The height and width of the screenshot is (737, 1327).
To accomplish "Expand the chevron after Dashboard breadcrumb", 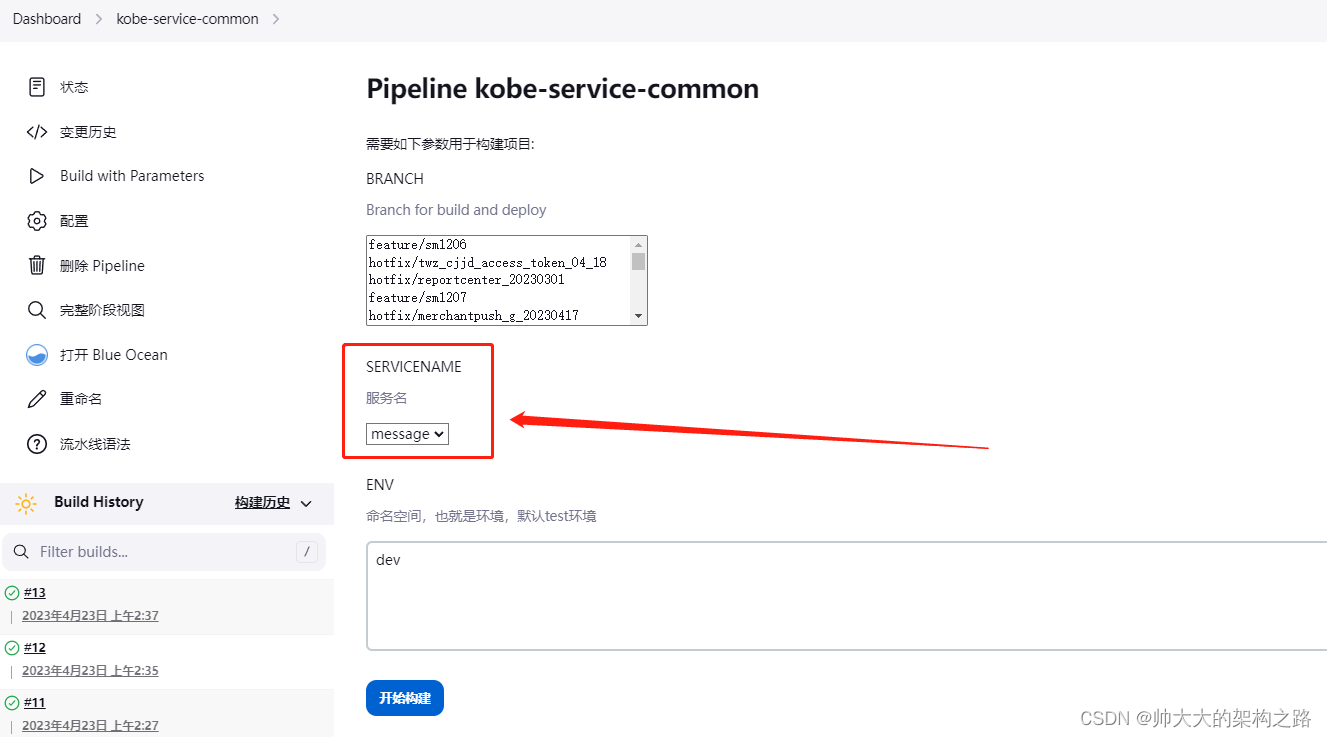I will coord(99,19).
